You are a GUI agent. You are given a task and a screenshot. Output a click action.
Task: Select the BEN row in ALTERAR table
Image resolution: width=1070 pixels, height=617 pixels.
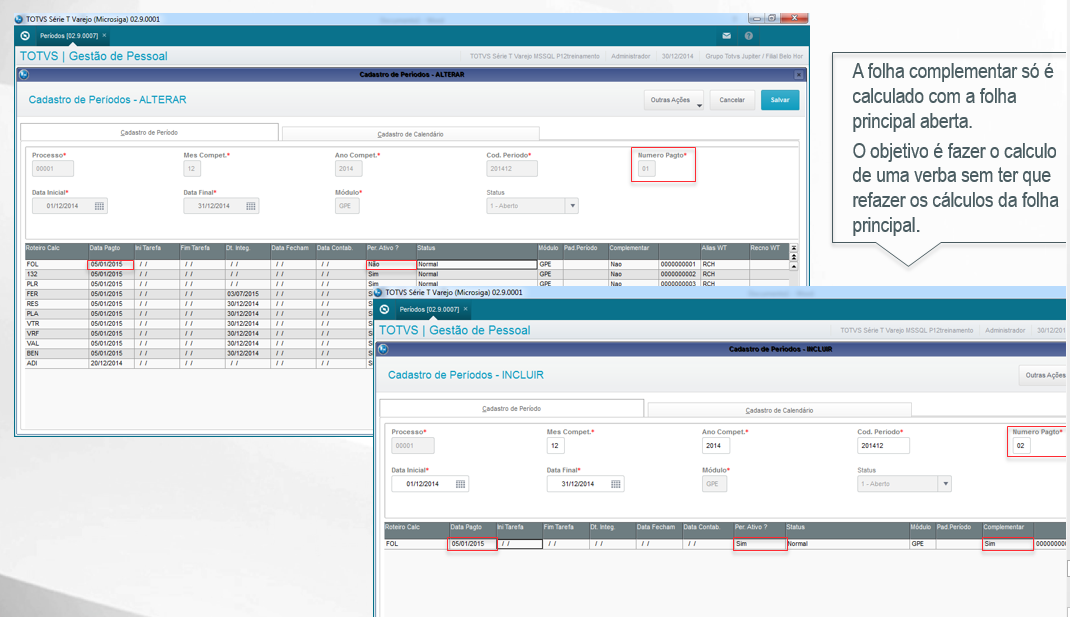pyautogui.click(x=198, y=354)
